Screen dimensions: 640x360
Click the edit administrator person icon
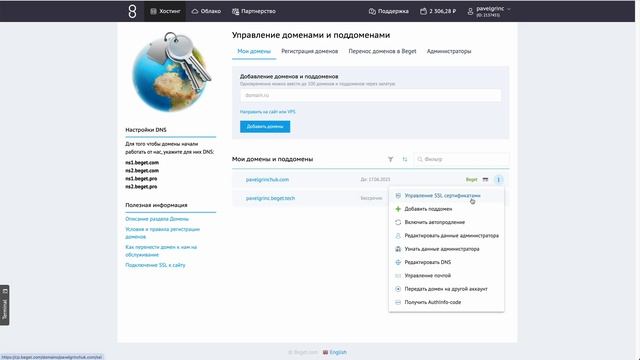pyautogui.click(x=398, y=236)
